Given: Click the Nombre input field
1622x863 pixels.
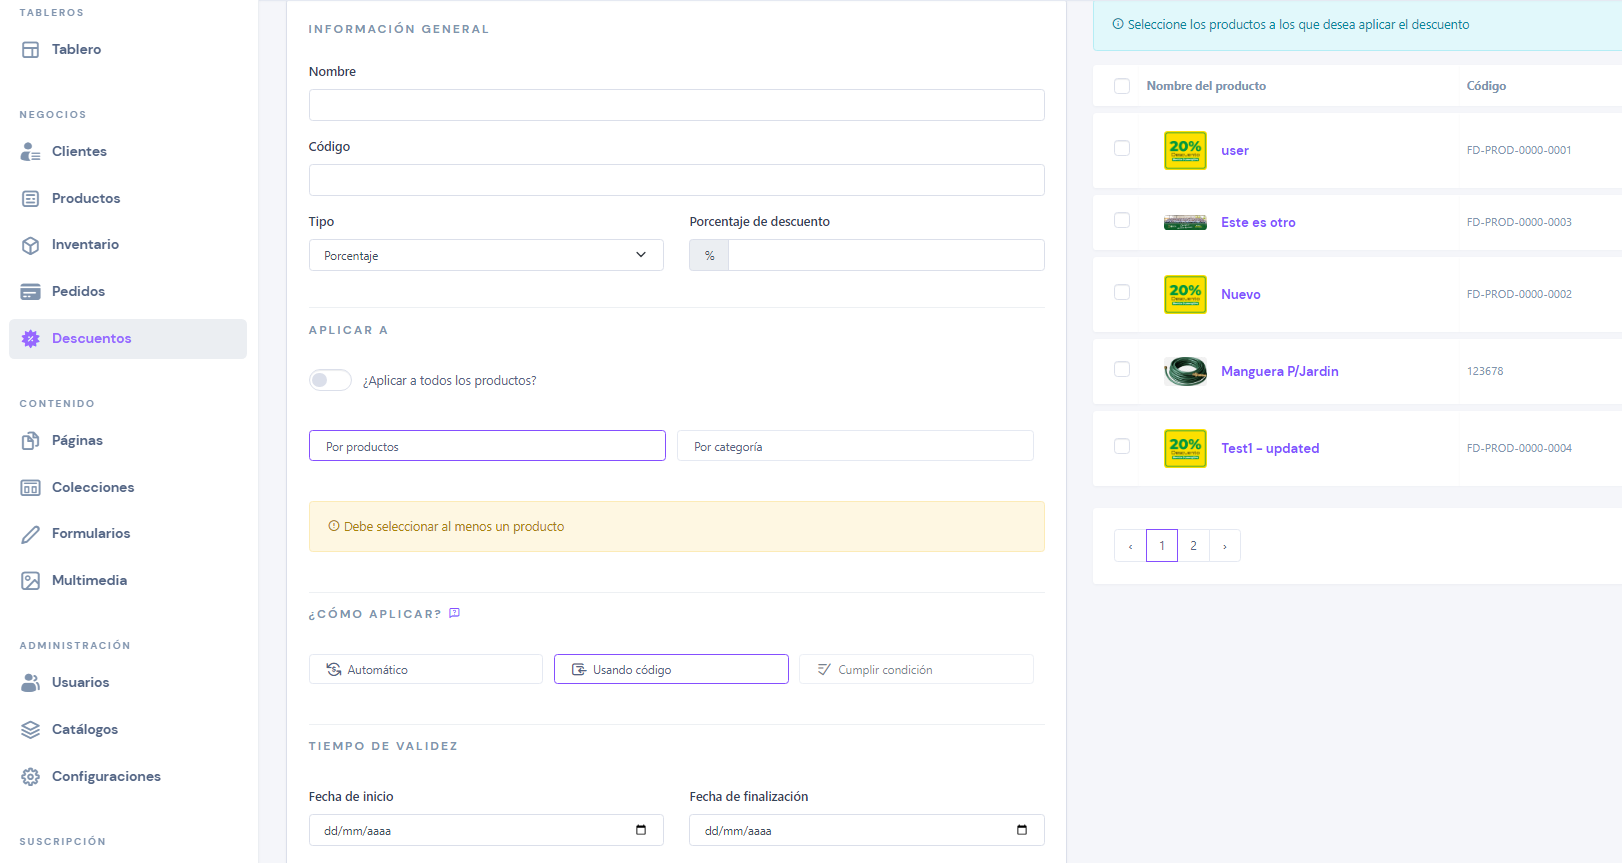Looking at the screenshot, I should point(677,105).
